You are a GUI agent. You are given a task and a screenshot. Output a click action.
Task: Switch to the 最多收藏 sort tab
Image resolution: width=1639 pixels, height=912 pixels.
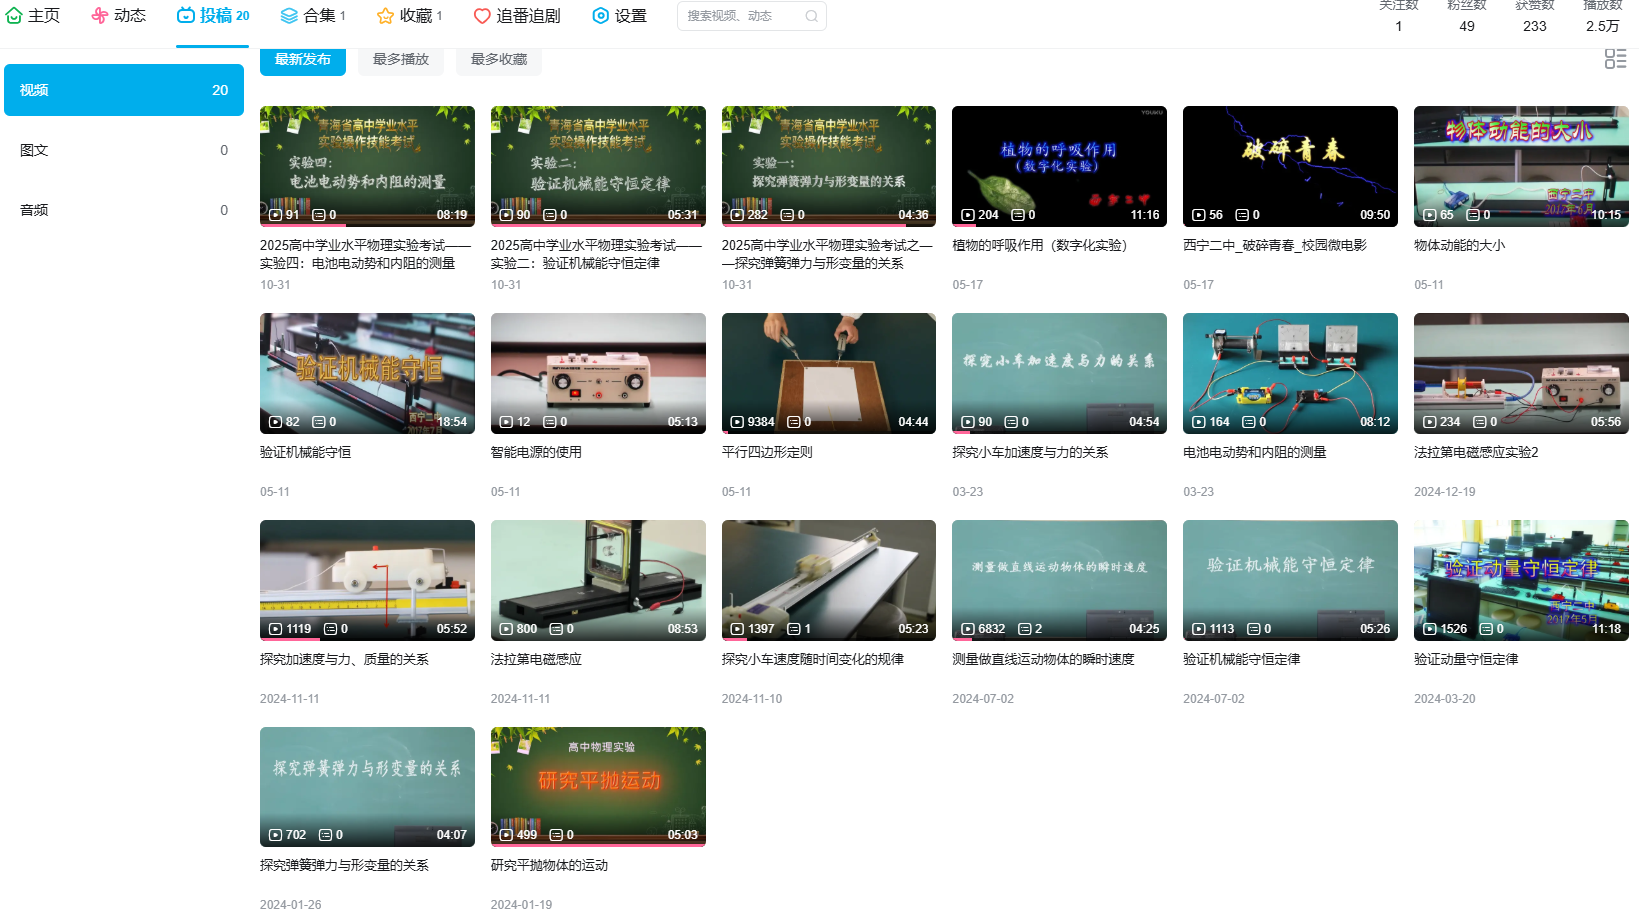(498, 59)
